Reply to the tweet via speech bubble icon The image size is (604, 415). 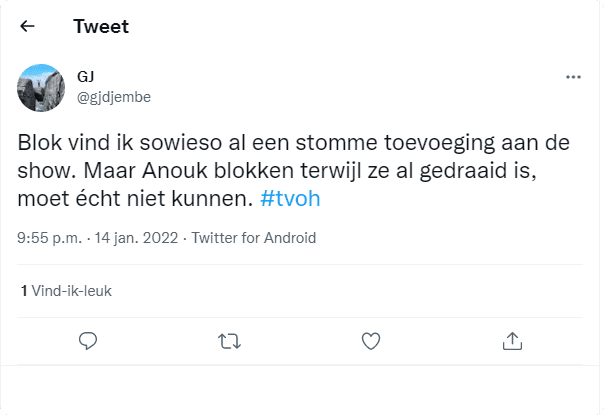pyautogui.click(x=88, y=341)
